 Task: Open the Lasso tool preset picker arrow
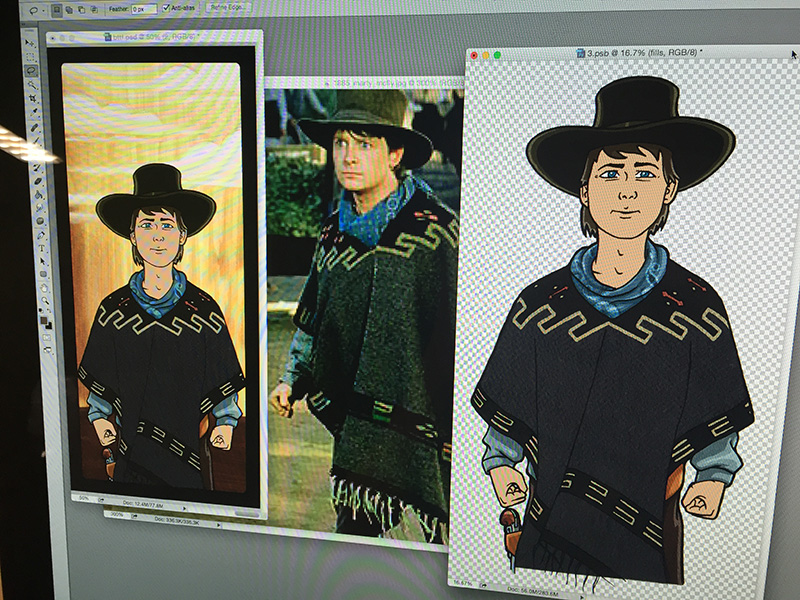coord(44,11)
